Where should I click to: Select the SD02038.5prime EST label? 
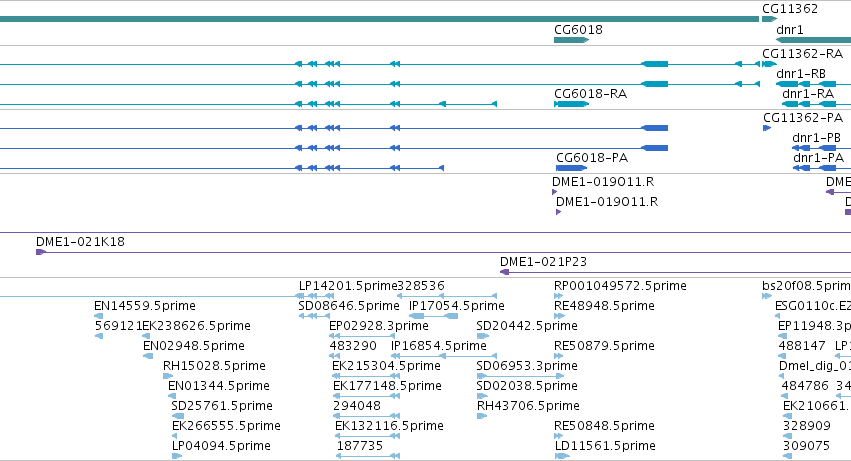527,387
